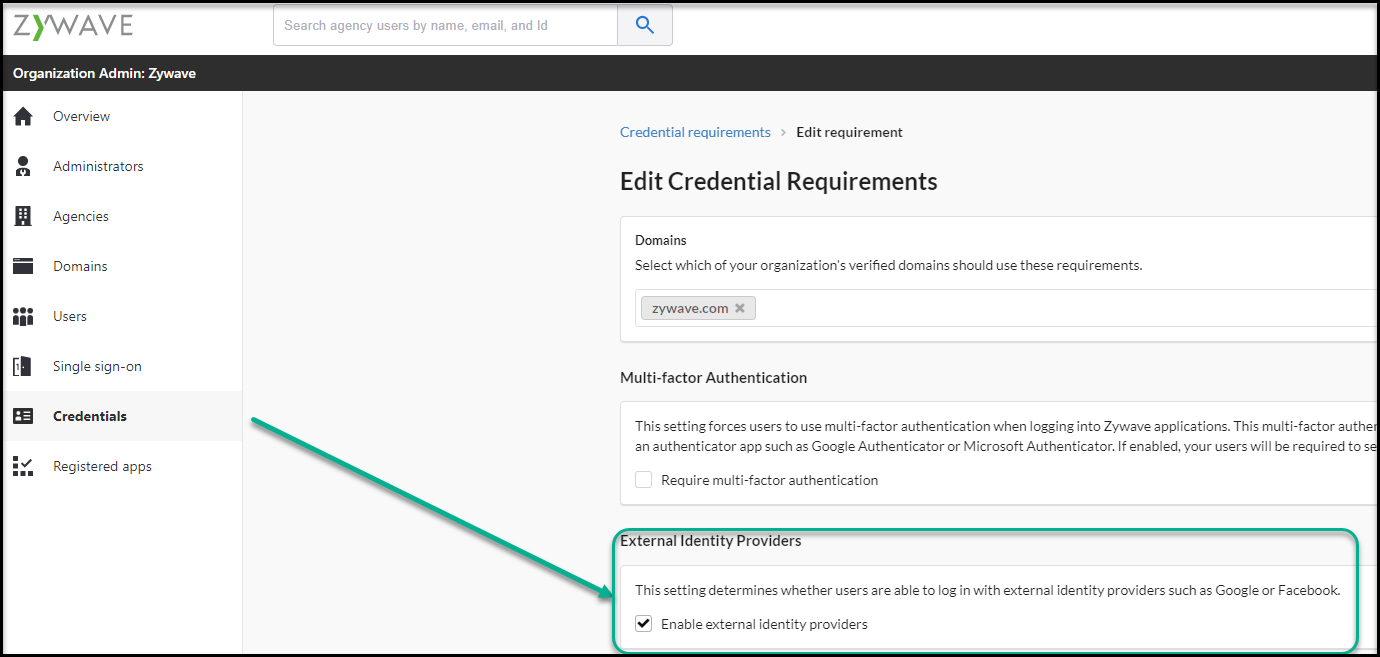The image size is (1380, 657).
Task: Enable Require multi-factor authentication
Action: (643, 479)
